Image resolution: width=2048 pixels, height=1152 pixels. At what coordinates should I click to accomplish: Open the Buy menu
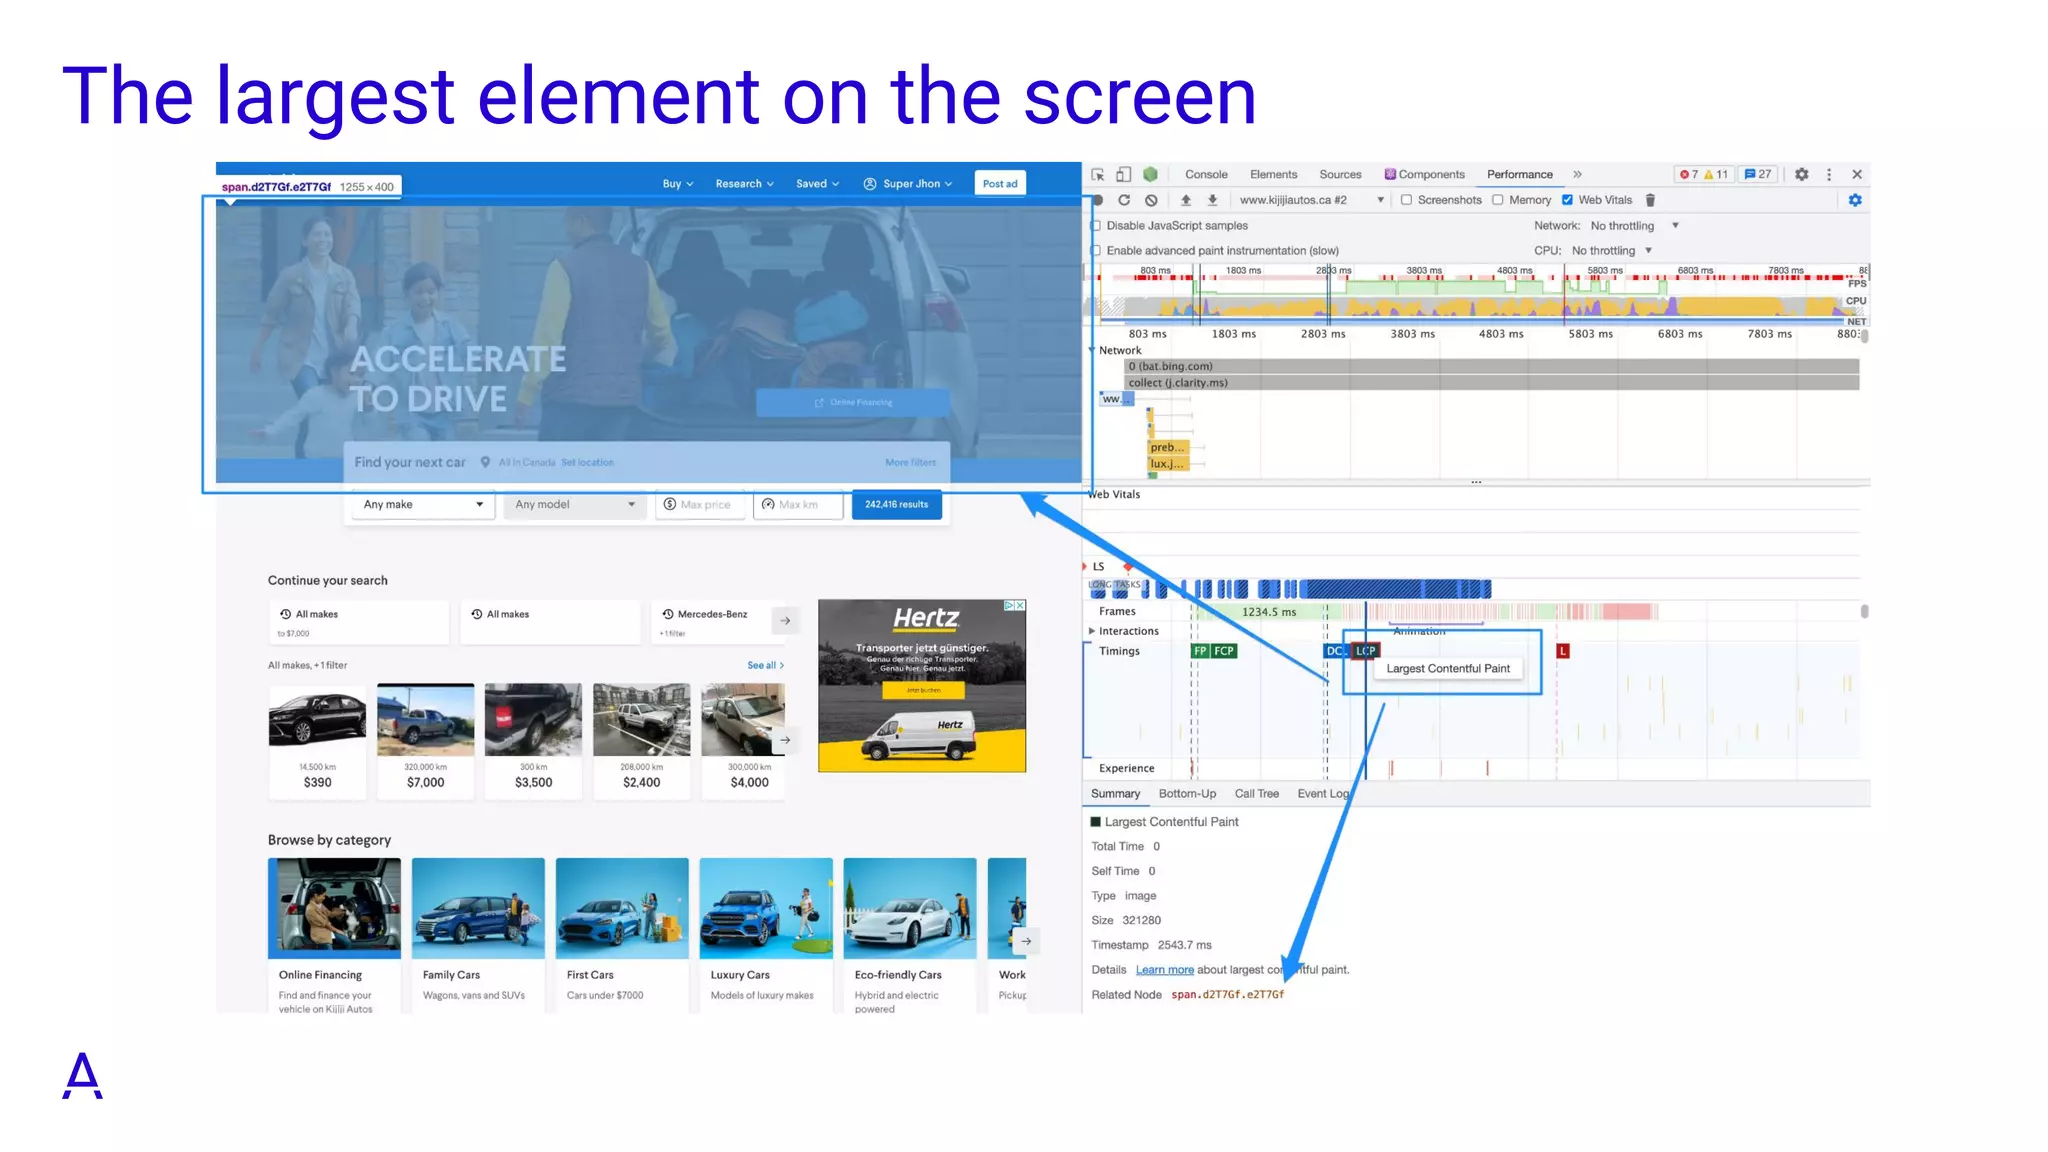(x=678, y=184)
